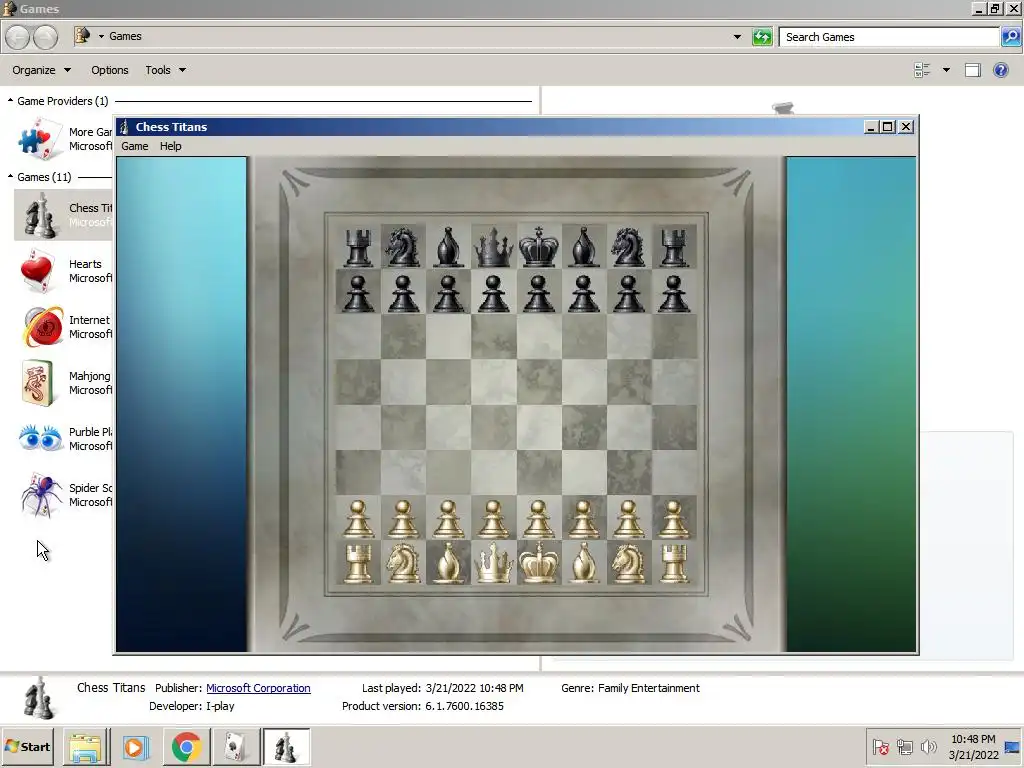Select the white pawn on c2
The width and height of the screenshot is (1024, 768).
tap(448, 519)
